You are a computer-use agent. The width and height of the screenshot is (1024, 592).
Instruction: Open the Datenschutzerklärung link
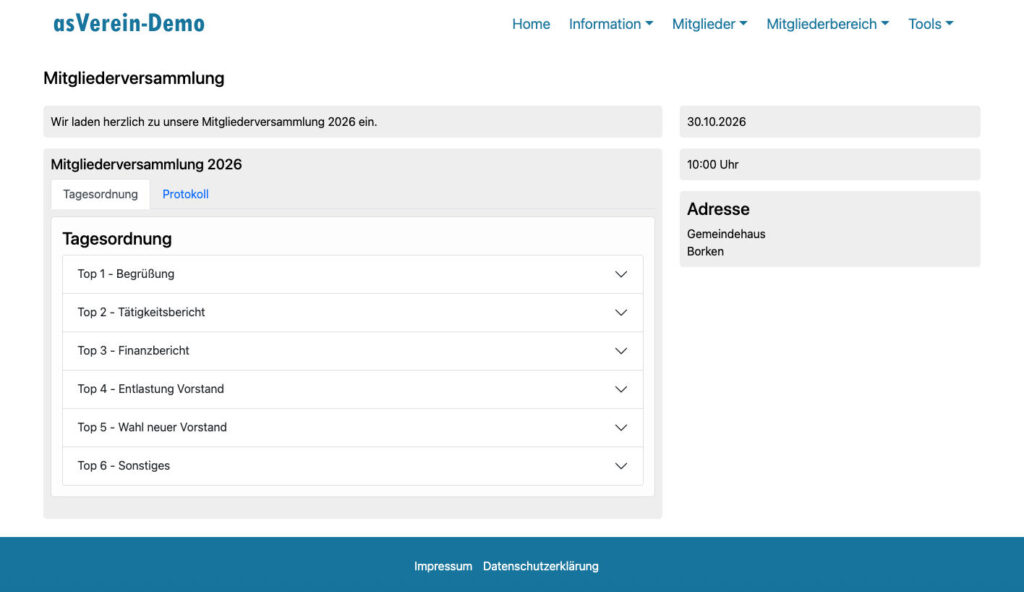[x=540, y=566]
